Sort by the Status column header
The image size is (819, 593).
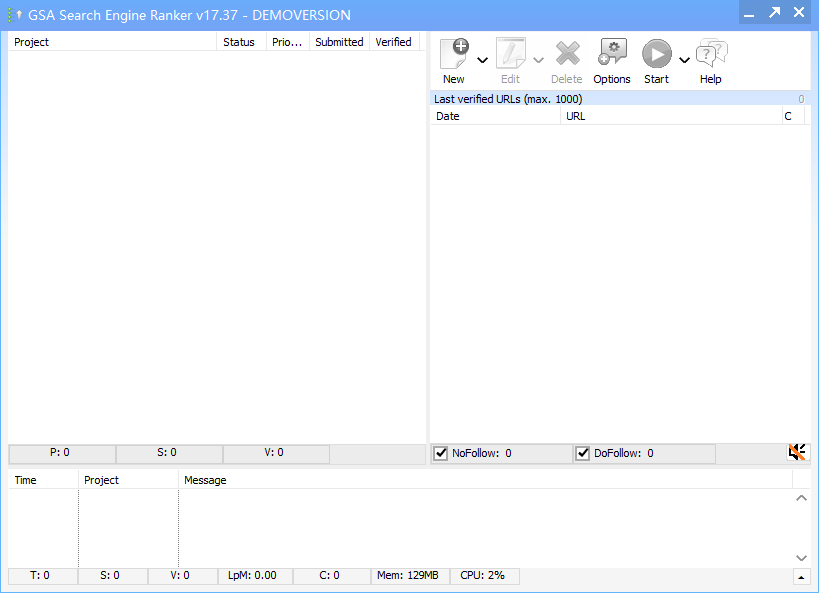click(x=241, y=42)
